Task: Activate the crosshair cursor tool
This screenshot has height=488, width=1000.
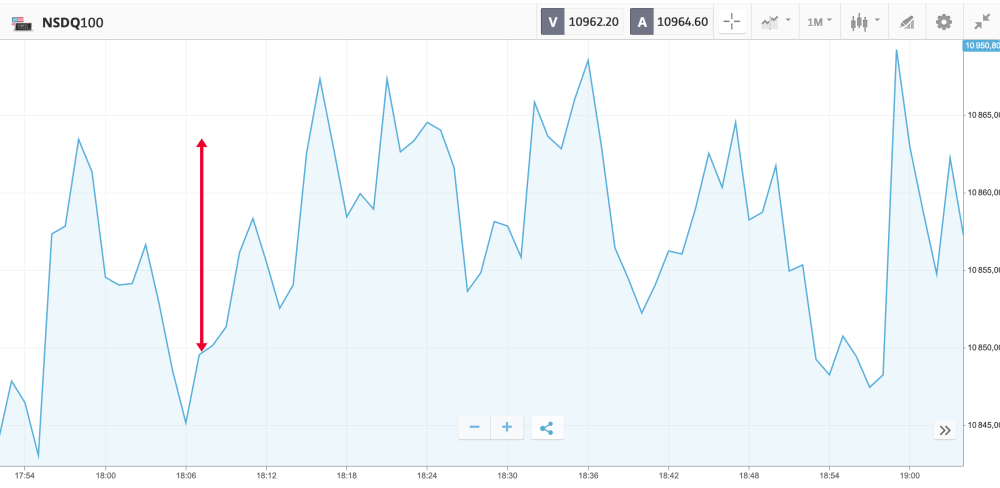Action: click(x=732, y=21)
